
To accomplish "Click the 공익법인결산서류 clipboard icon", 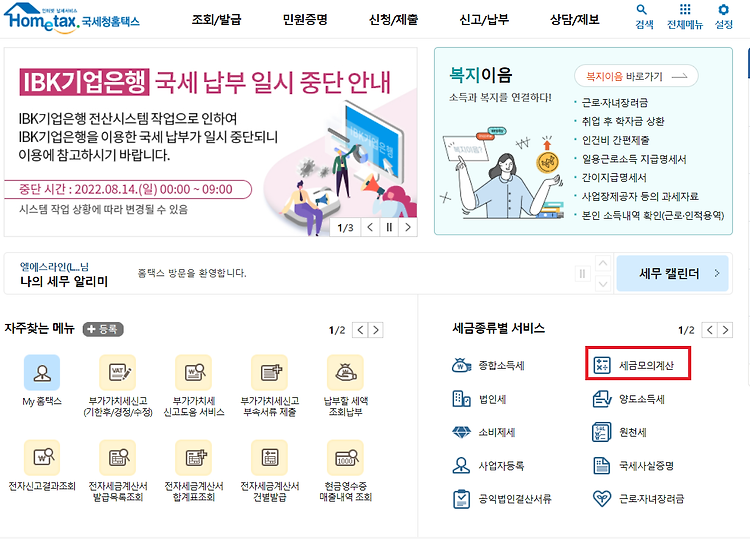I will [x=462, y=499].
